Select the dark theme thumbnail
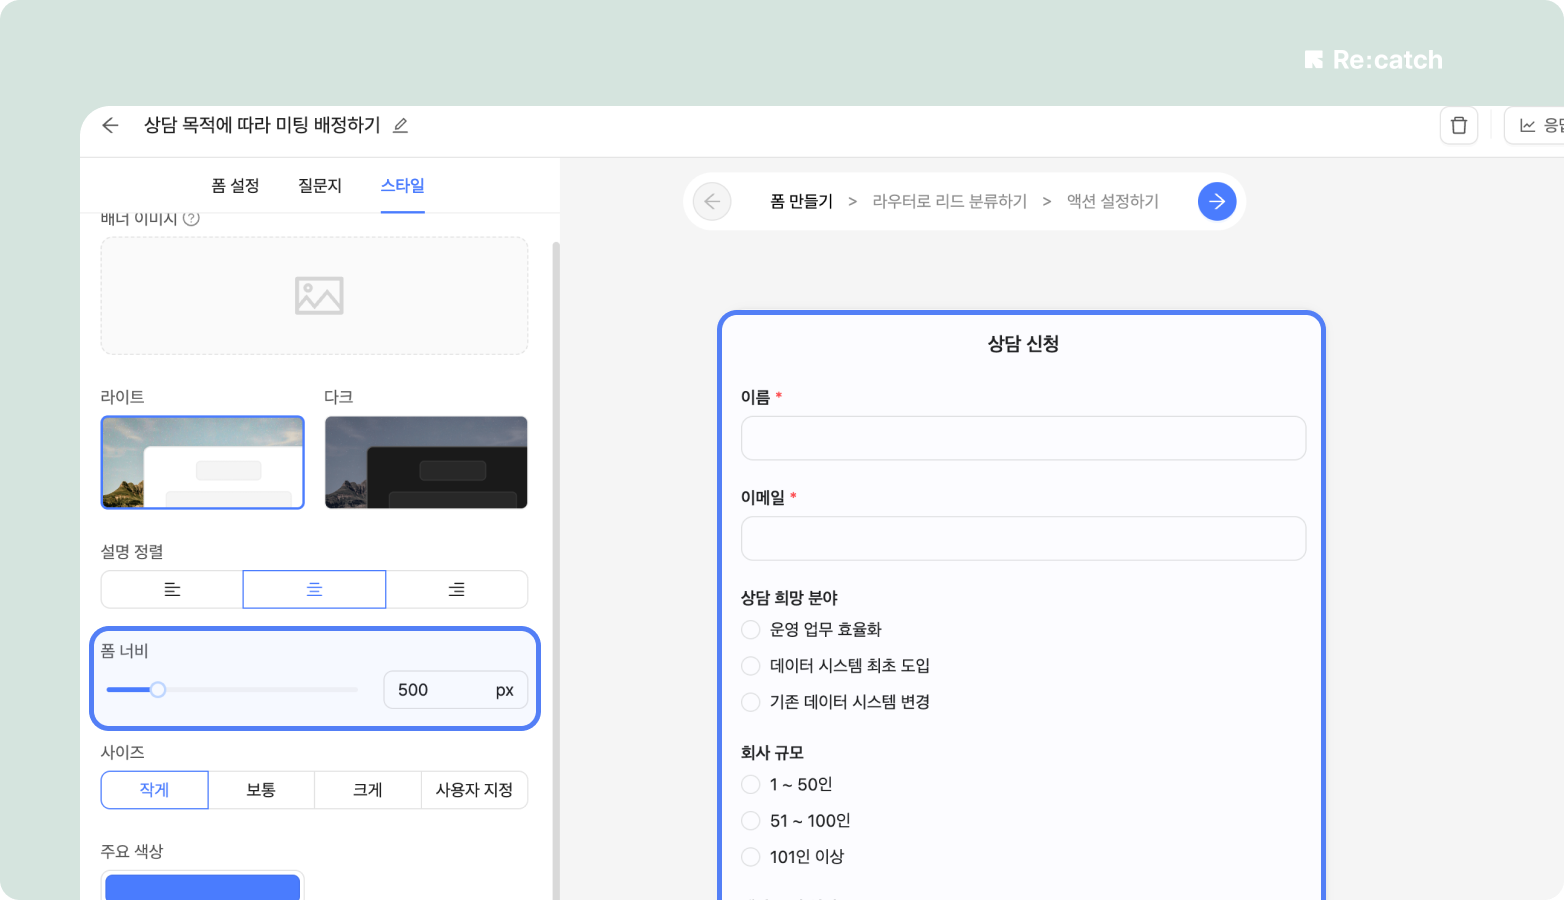 pos(426,462)
